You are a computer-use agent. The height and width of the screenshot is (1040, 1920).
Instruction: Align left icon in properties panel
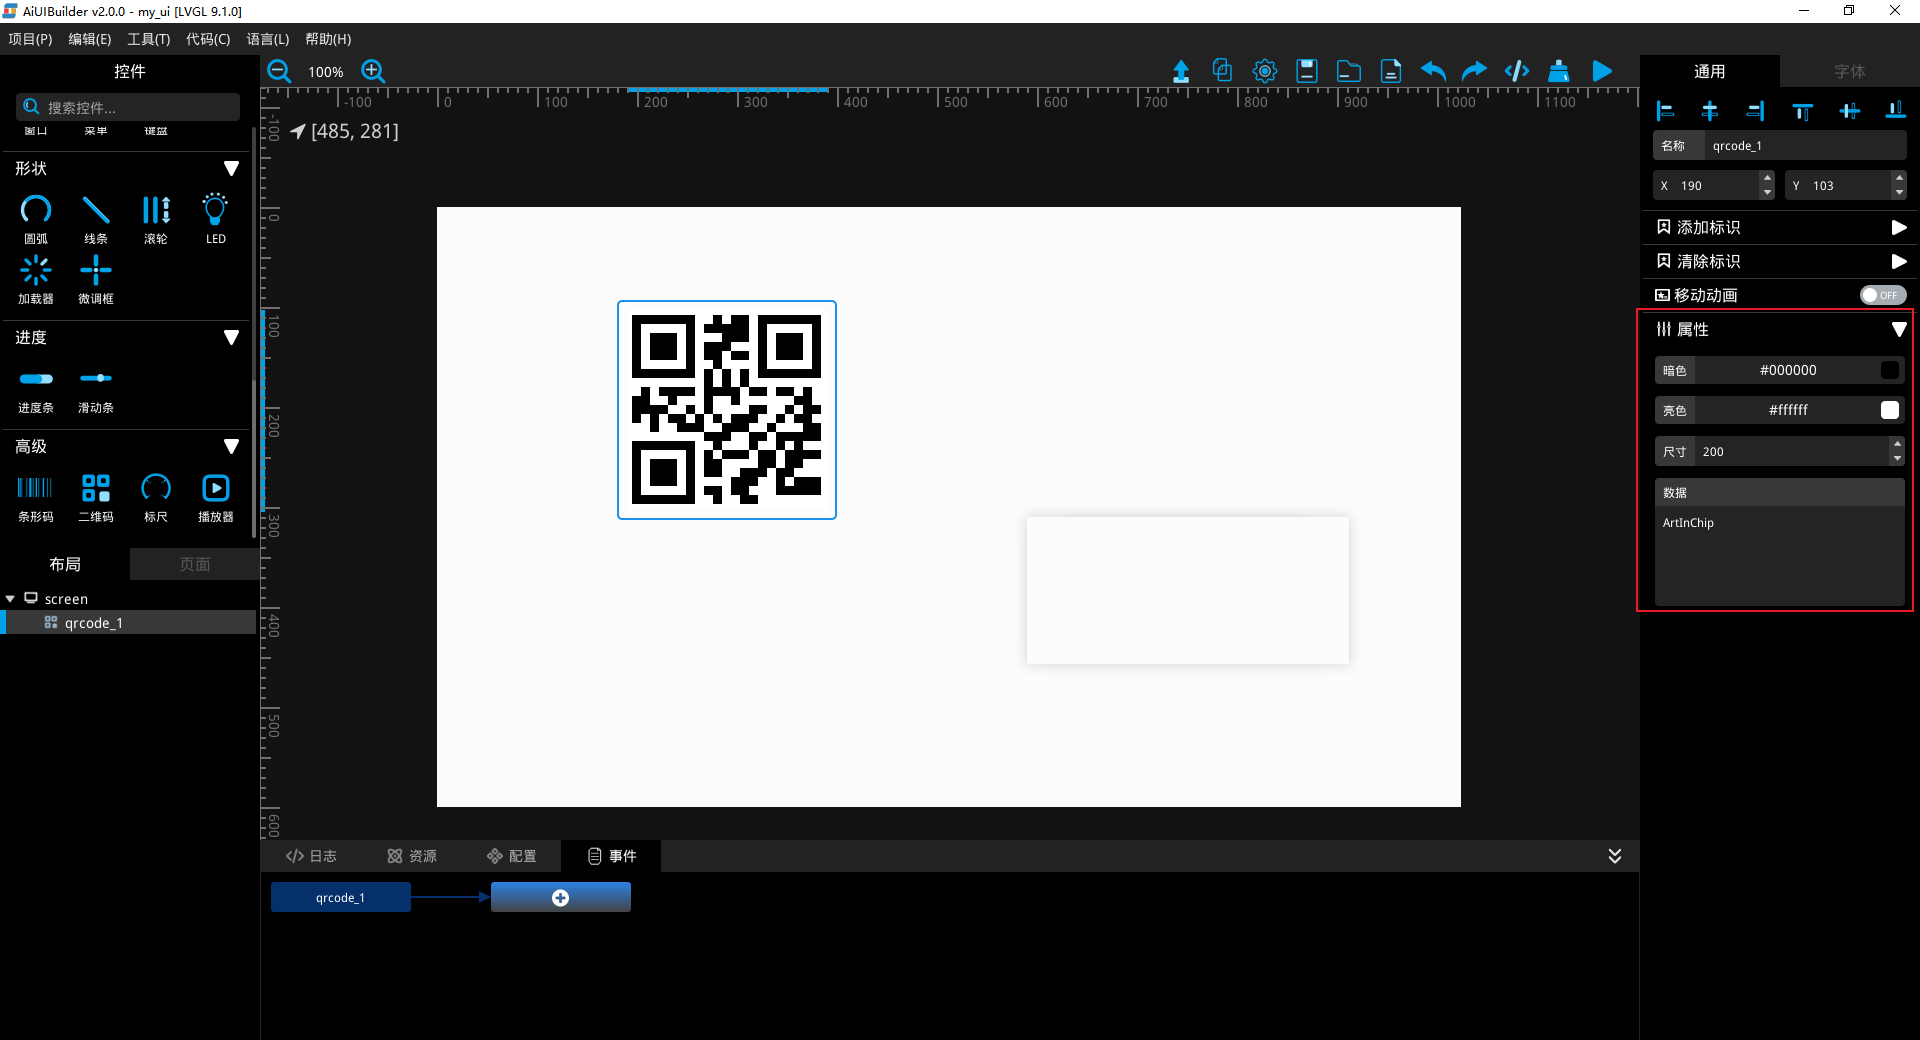pyautogui.click(x=1665, y=111)
